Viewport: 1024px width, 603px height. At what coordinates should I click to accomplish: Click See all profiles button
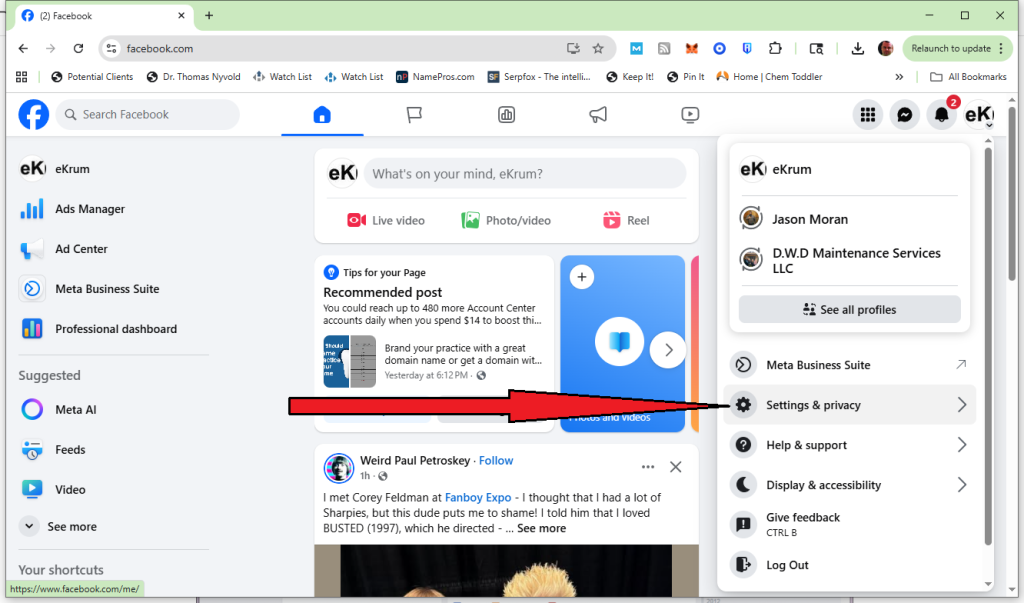(849, 310)
